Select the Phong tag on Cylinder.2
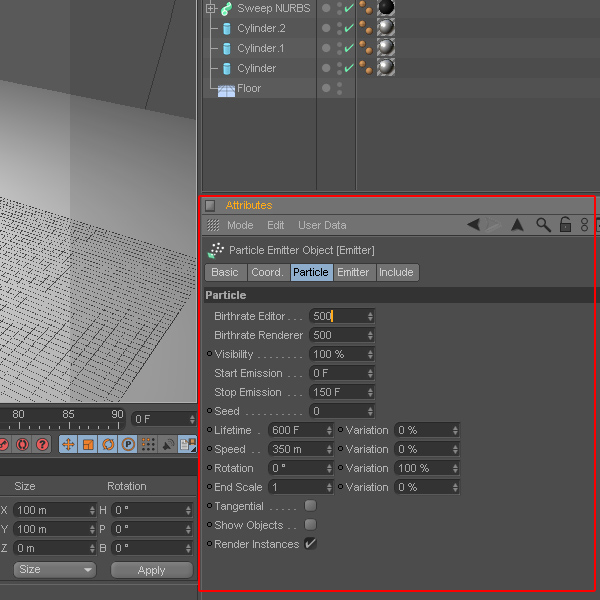 pyautogui.click(x=365, y=28)
